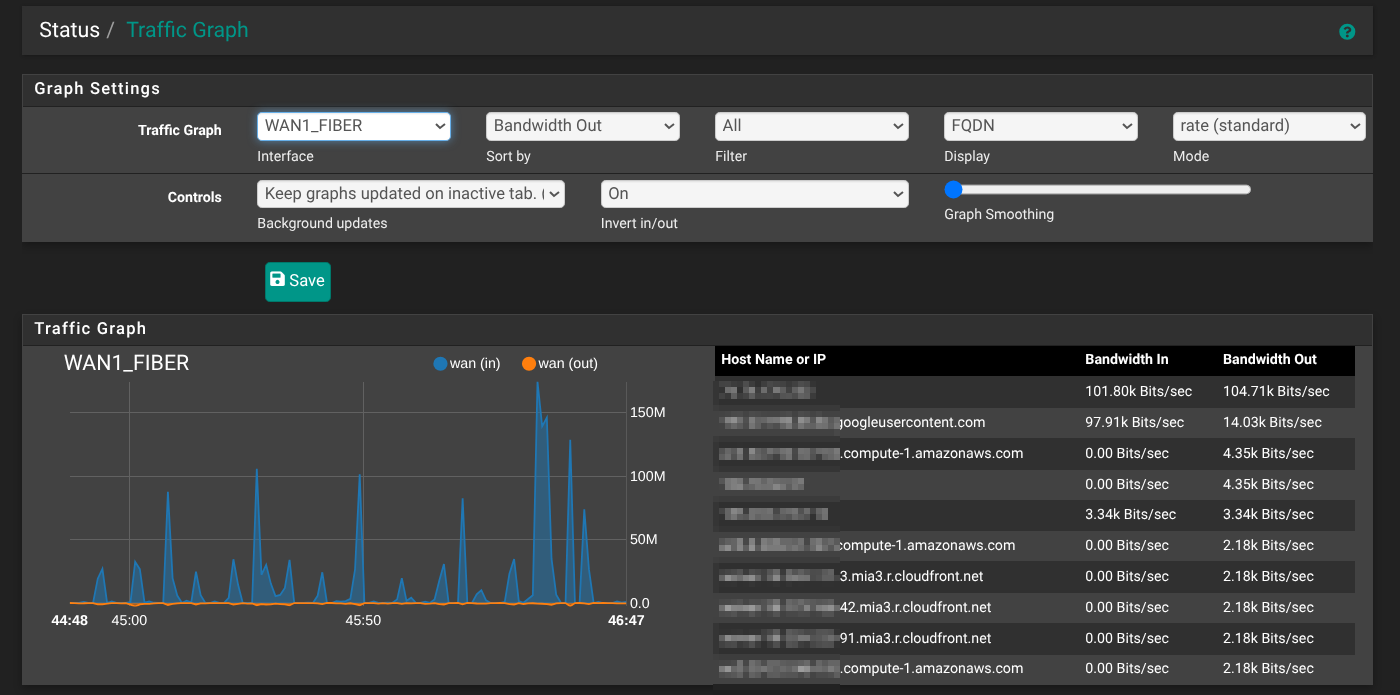The image size is (1400, 695).
Task: Click the Host Name or IP column header
Action: pos(773,359)
